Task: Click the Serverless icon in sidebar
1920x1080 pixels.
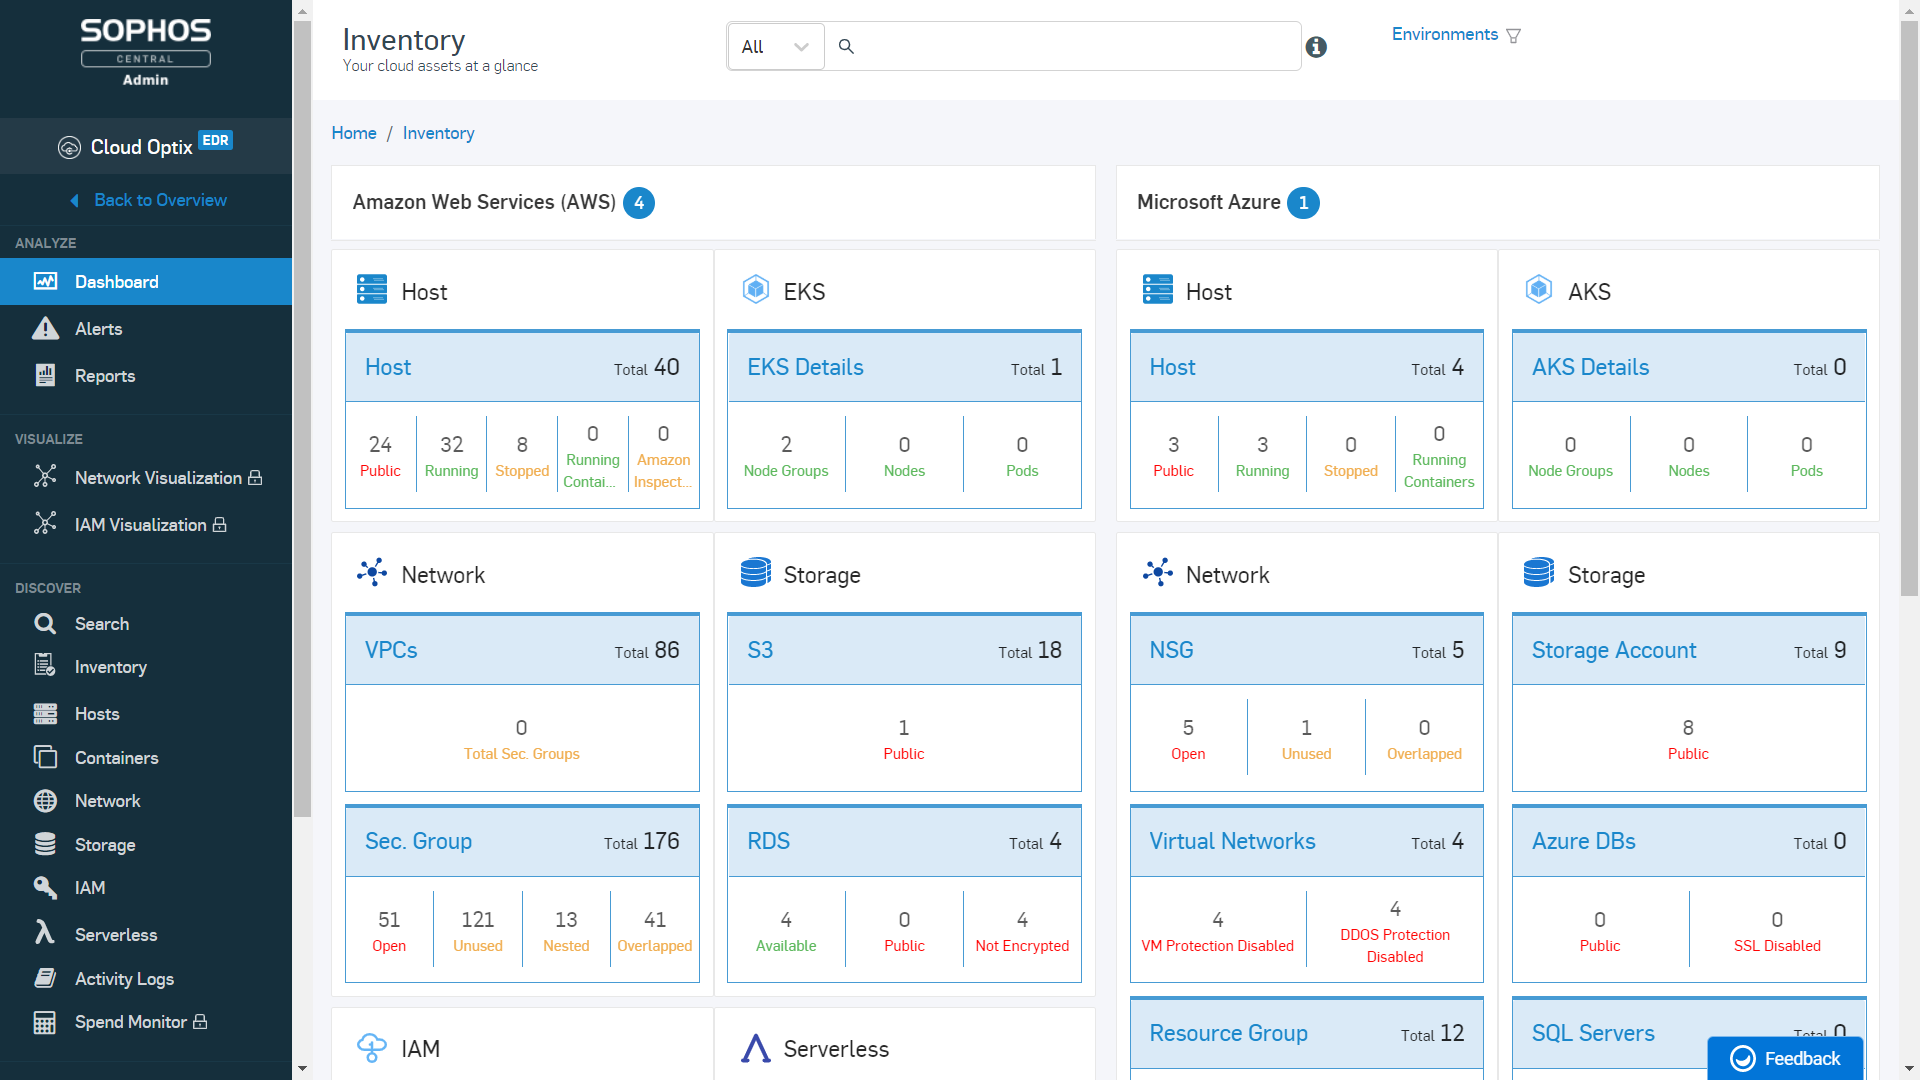Action: [44, 932]
